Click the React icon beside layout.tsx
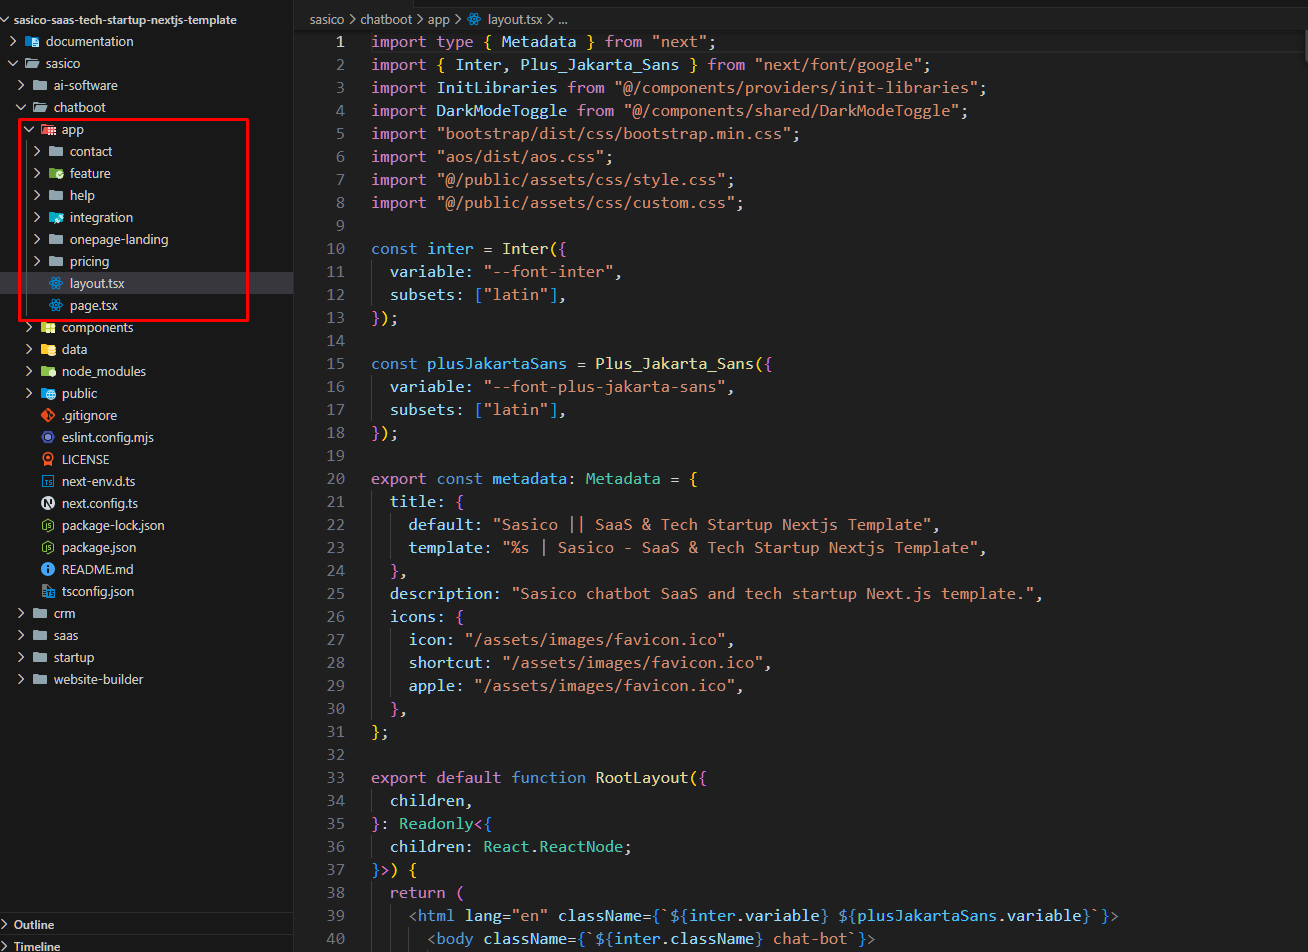This screenshot has height=952, width=1308. (x=56, y=283)
